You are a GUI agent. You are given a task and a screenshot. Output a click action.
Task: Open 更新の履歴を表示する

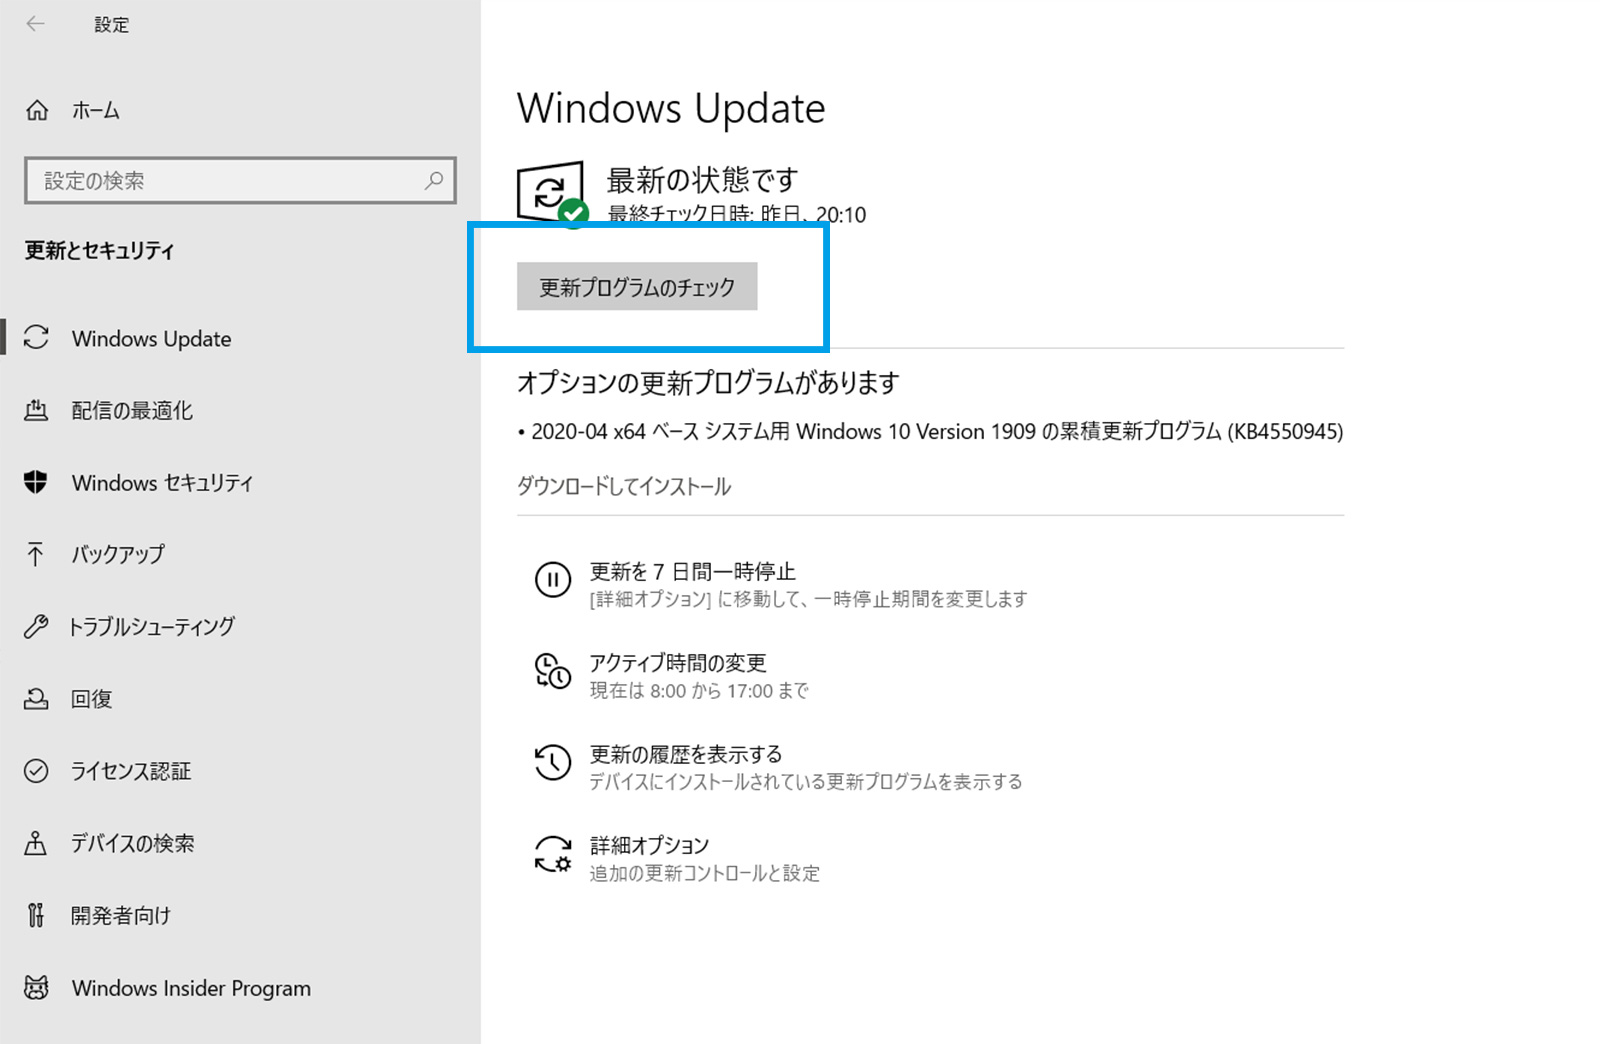tap(686, 754)
